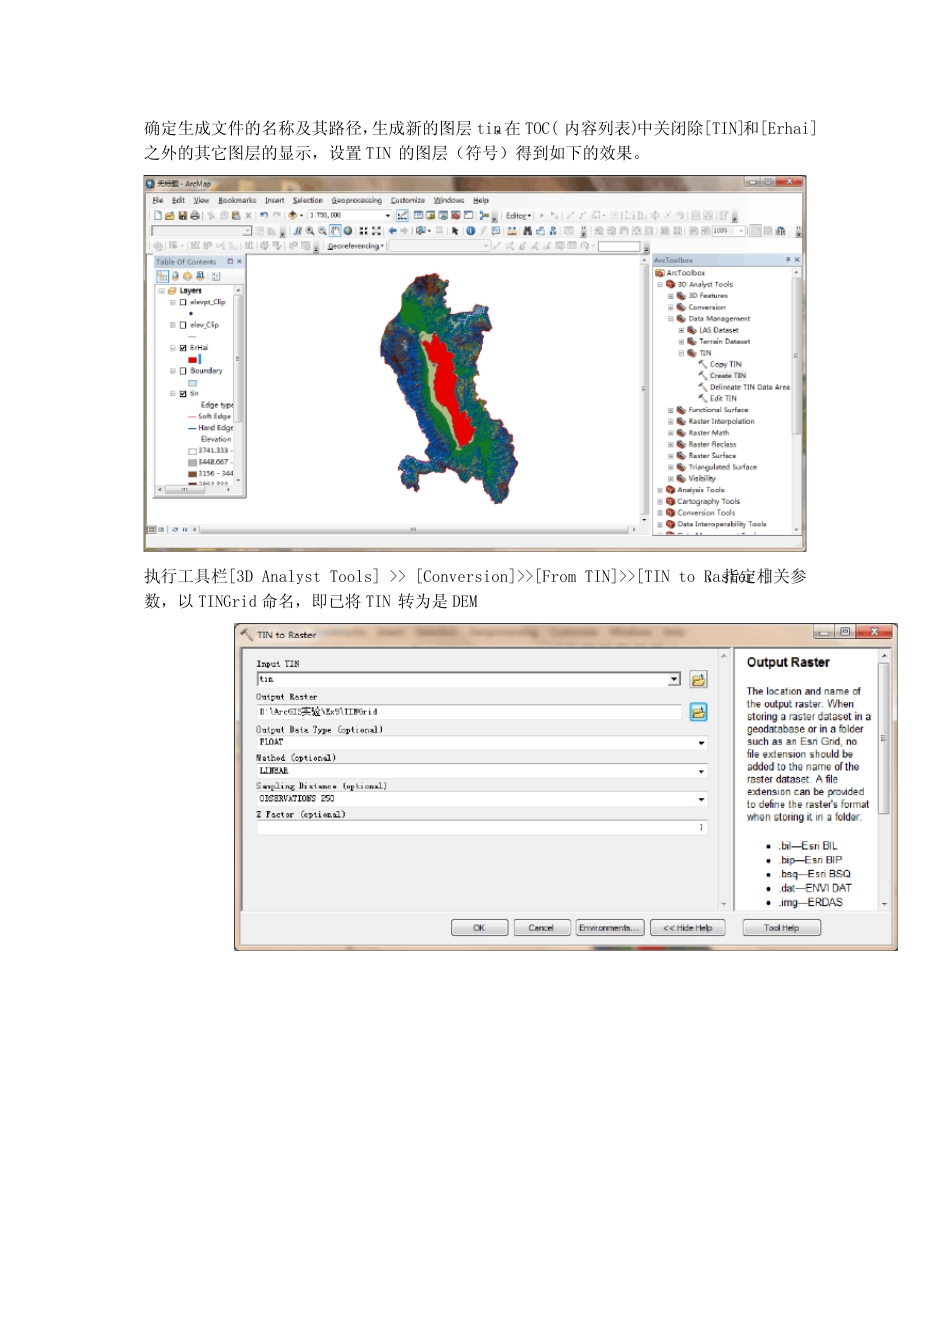Viewport: 950px width, 1344px height.
Task: Open the Find binoculars tool
Action: [527, 231]
